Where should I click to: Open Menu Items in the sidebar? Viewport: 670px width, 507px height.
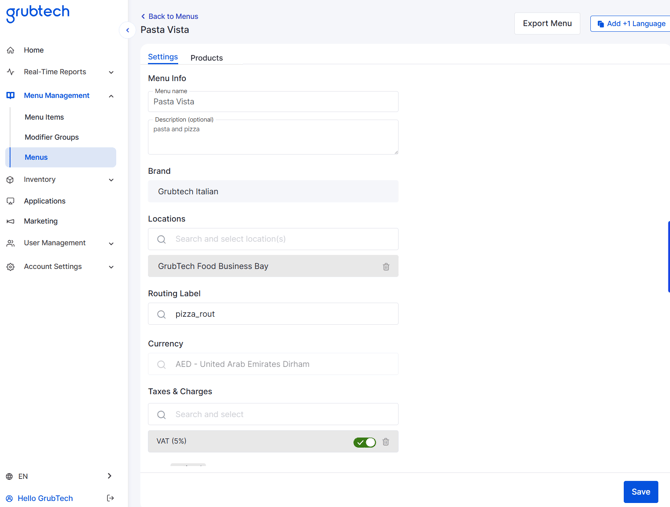coord(44,117)
